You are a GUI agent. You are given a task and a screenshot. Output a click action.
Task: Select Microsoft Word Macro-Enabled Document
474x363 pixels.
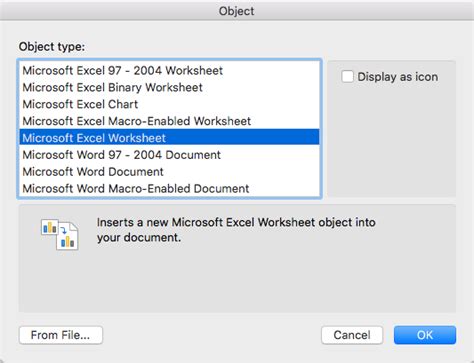[169, 188]
